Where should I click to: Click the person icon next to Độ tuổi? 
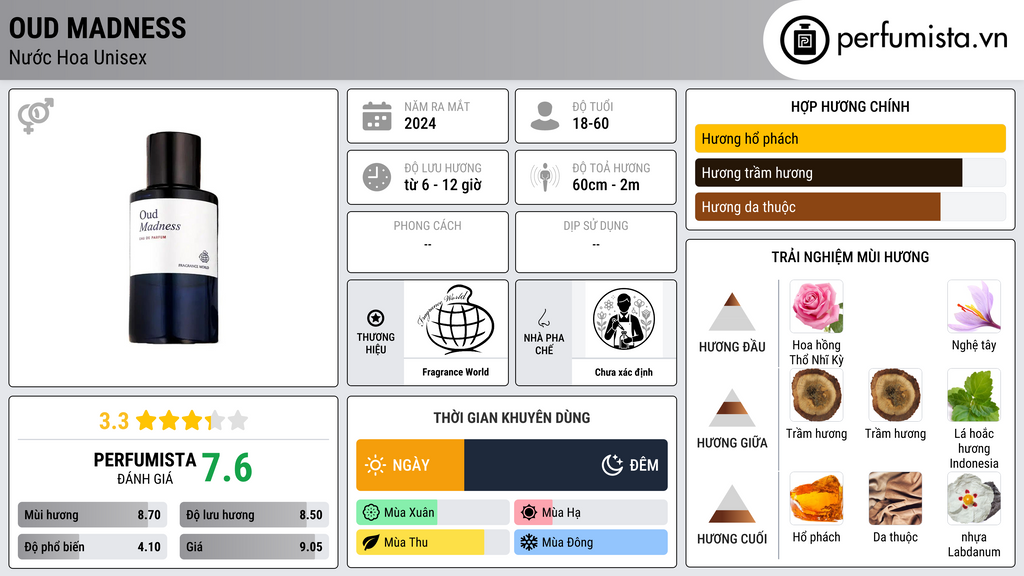545,116
